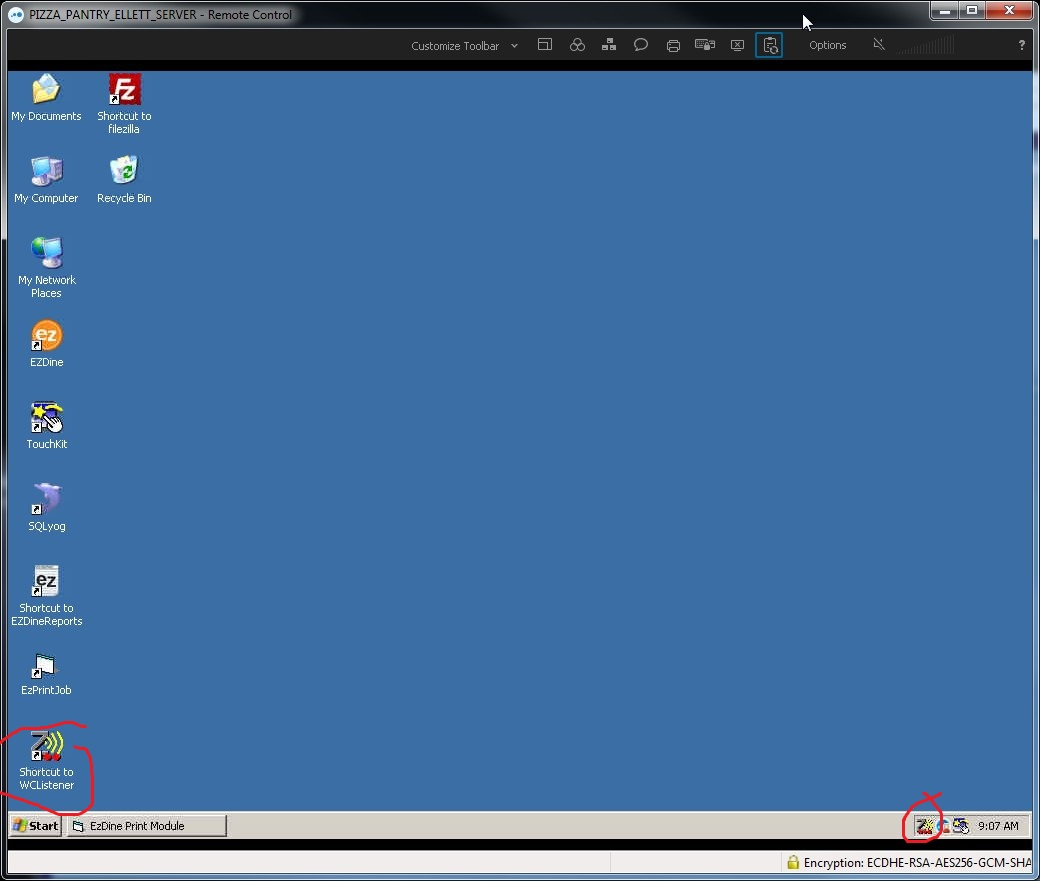
Task: Click the three overlapping circles toolbar icon
Action: 577,45
